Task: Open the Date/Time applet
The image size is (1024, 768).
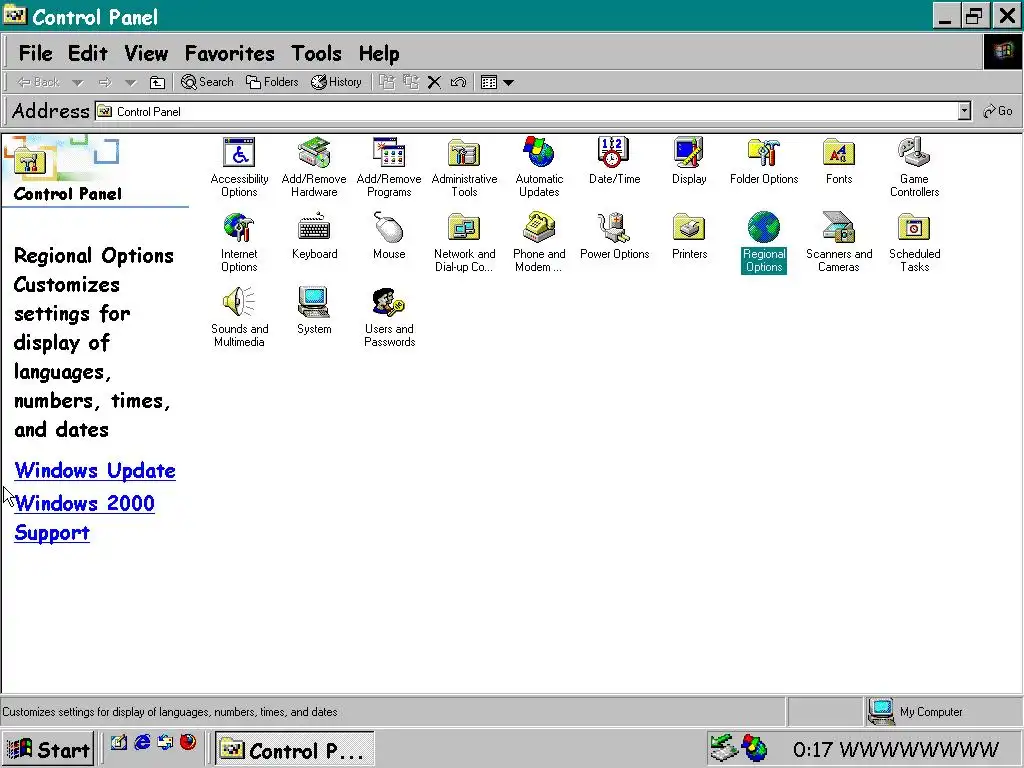Action: [x=614, y=160]
